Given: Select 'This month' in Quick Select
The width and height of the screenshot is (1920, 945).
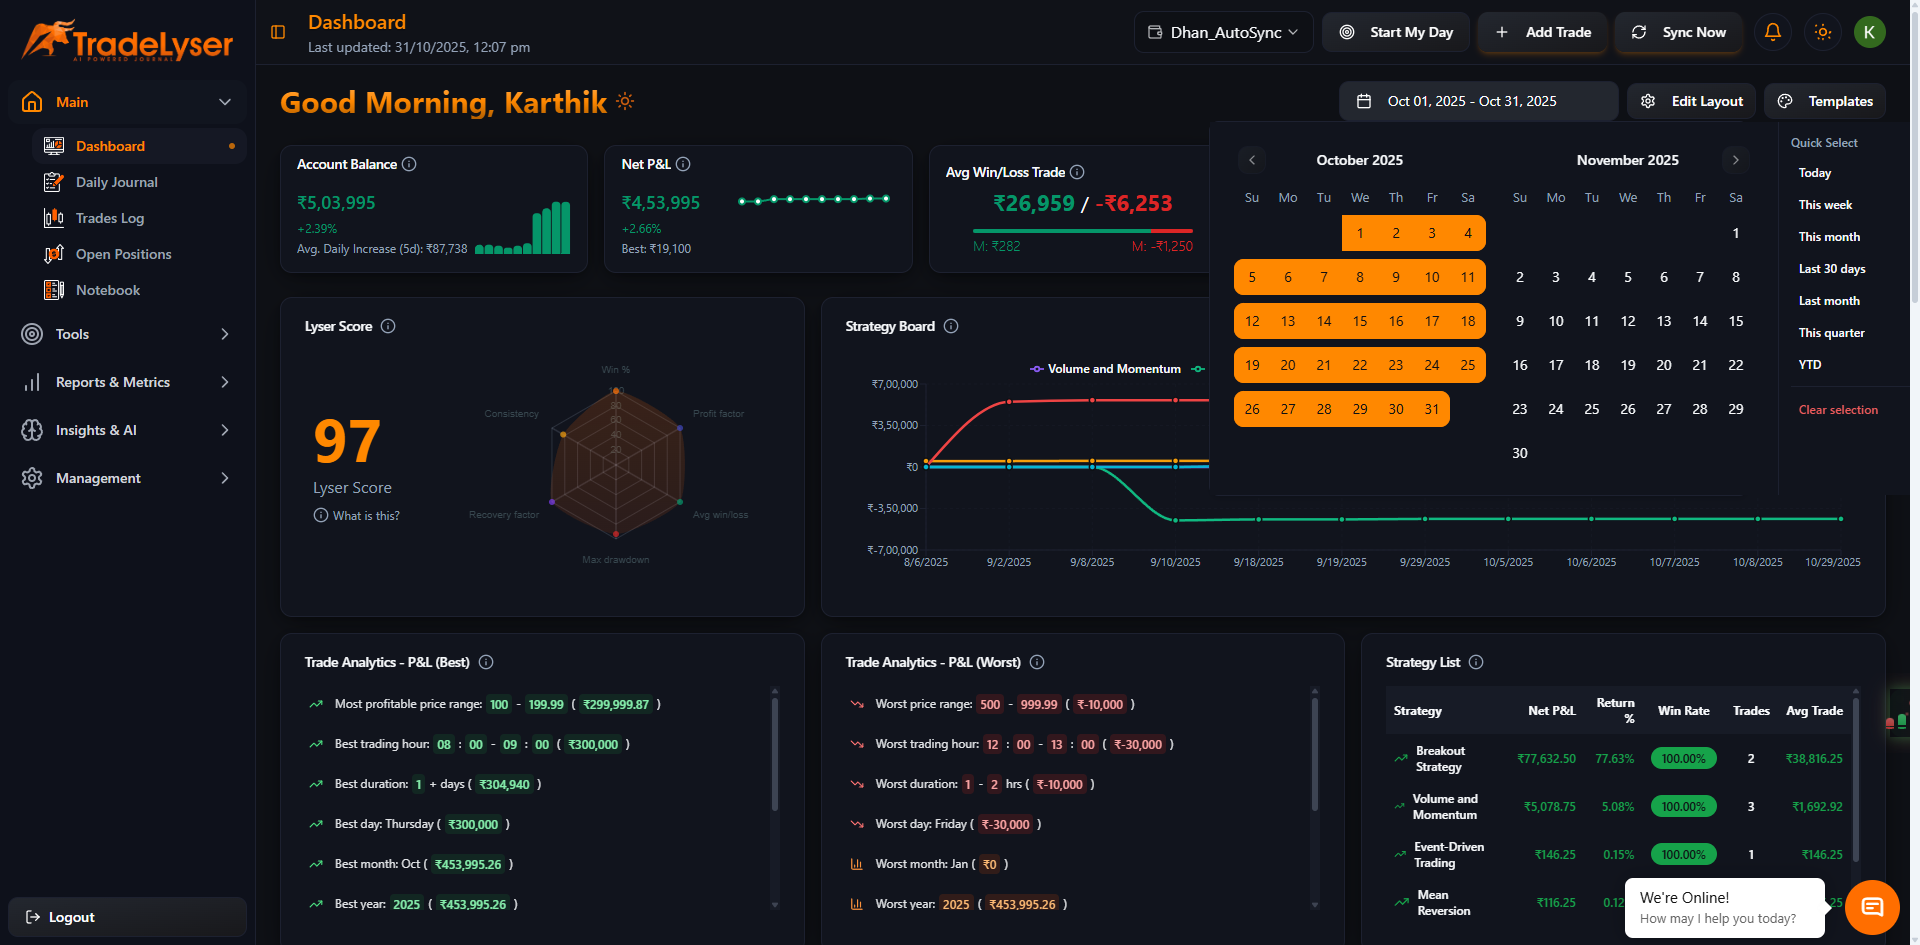Looking at the screenshot, I should [x=1829, y=237].
